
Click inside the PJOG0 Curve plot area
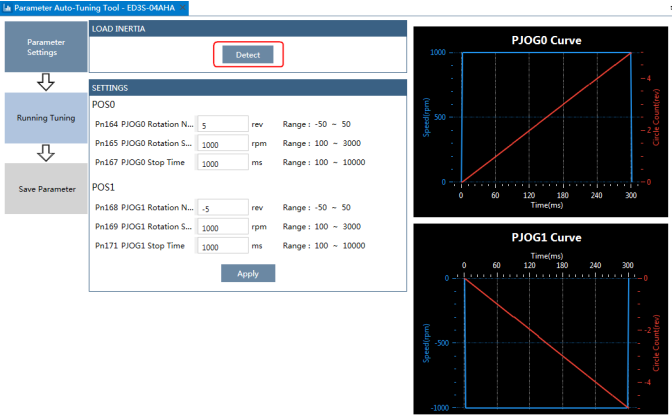coord(546,117)
